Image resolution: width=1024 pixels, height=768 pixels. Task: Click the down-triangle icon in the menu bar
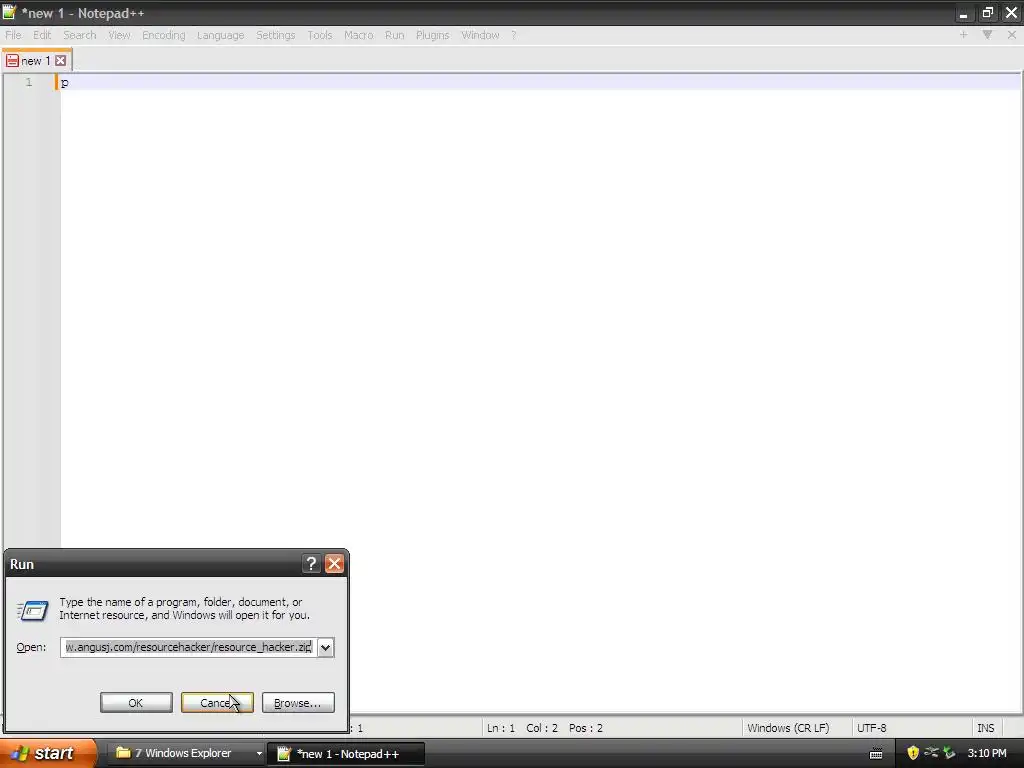pos(987,35)
